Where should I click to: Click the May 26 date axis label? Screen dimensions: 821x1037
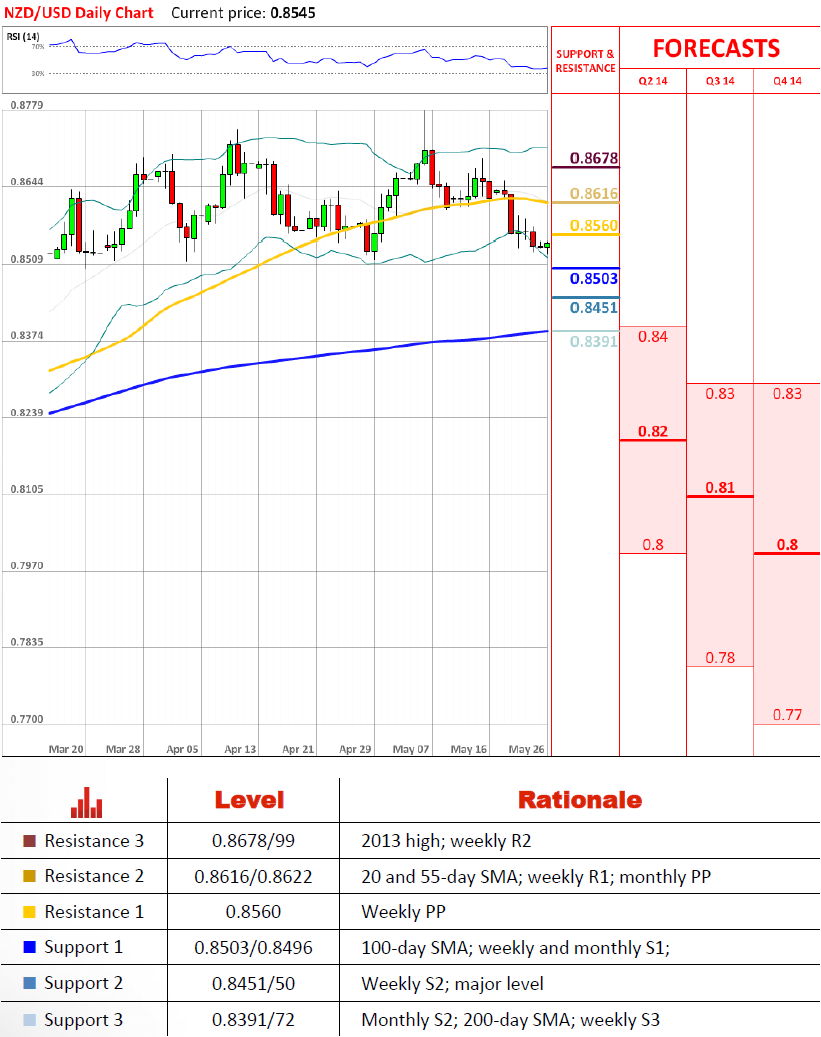527,749
